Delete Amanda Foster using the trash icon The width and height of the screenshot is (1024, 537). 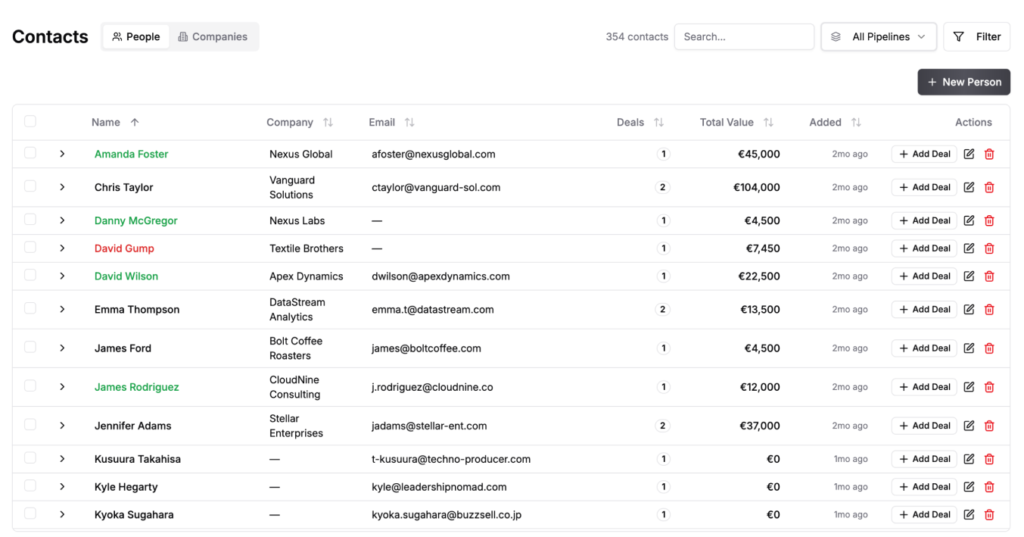pos(989,154)
